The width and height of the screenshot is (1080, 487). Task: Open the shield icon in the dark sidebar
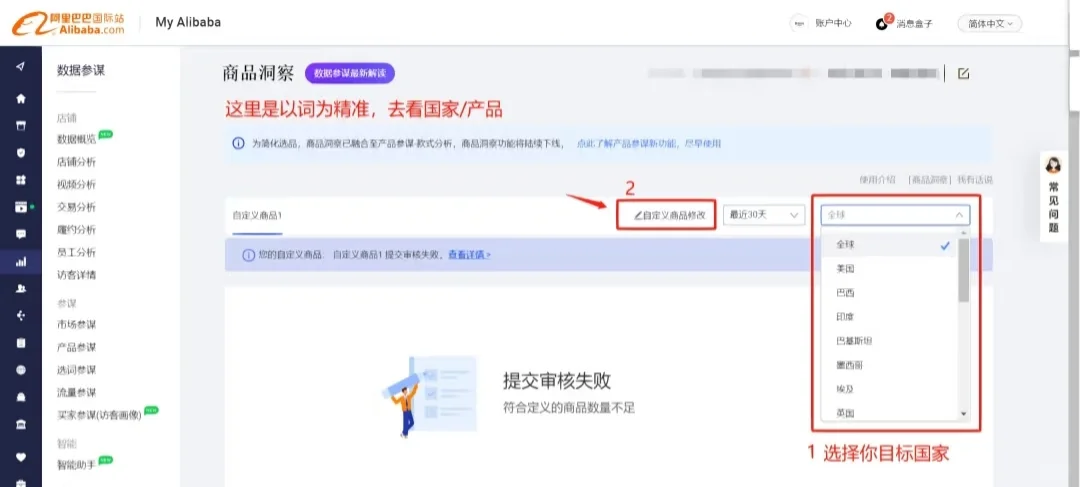[21, 153]
